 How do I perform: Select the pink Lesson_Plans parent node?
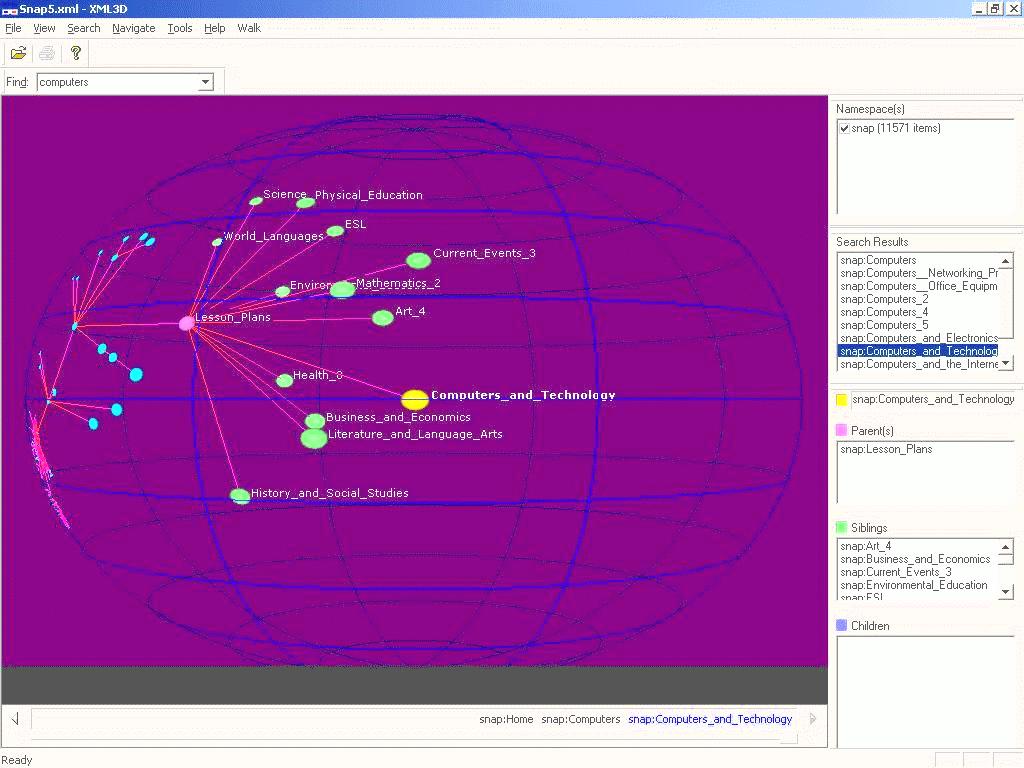(x=186, y=323)
